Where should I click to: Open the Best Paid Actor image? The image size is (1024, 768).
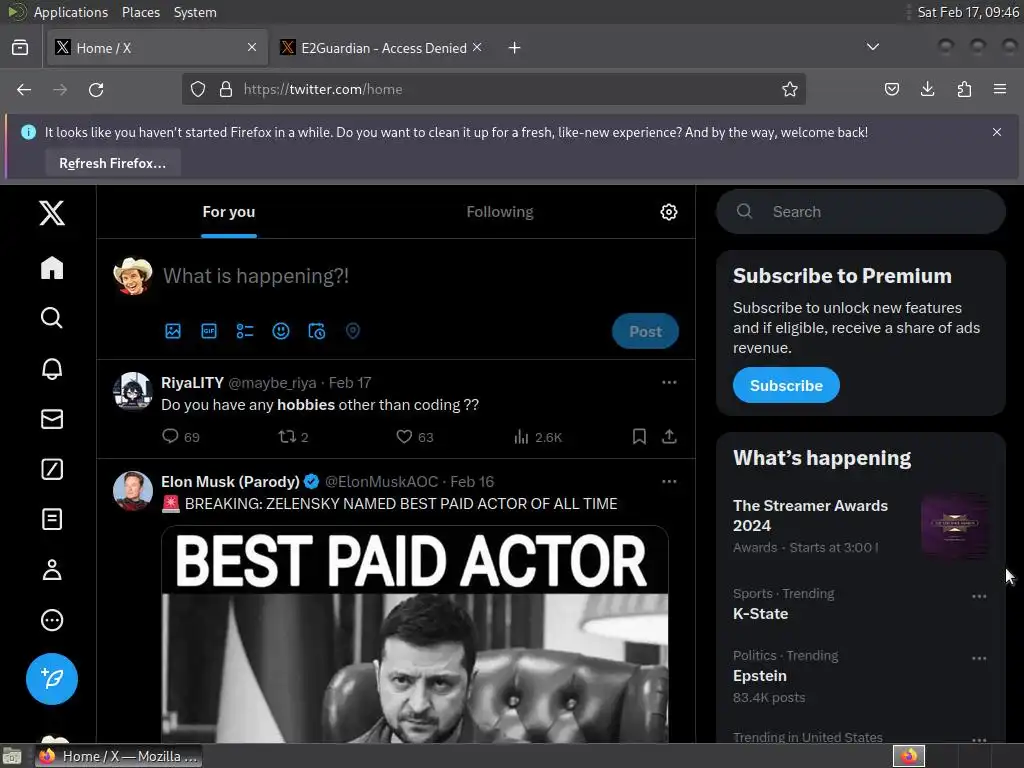415,633
